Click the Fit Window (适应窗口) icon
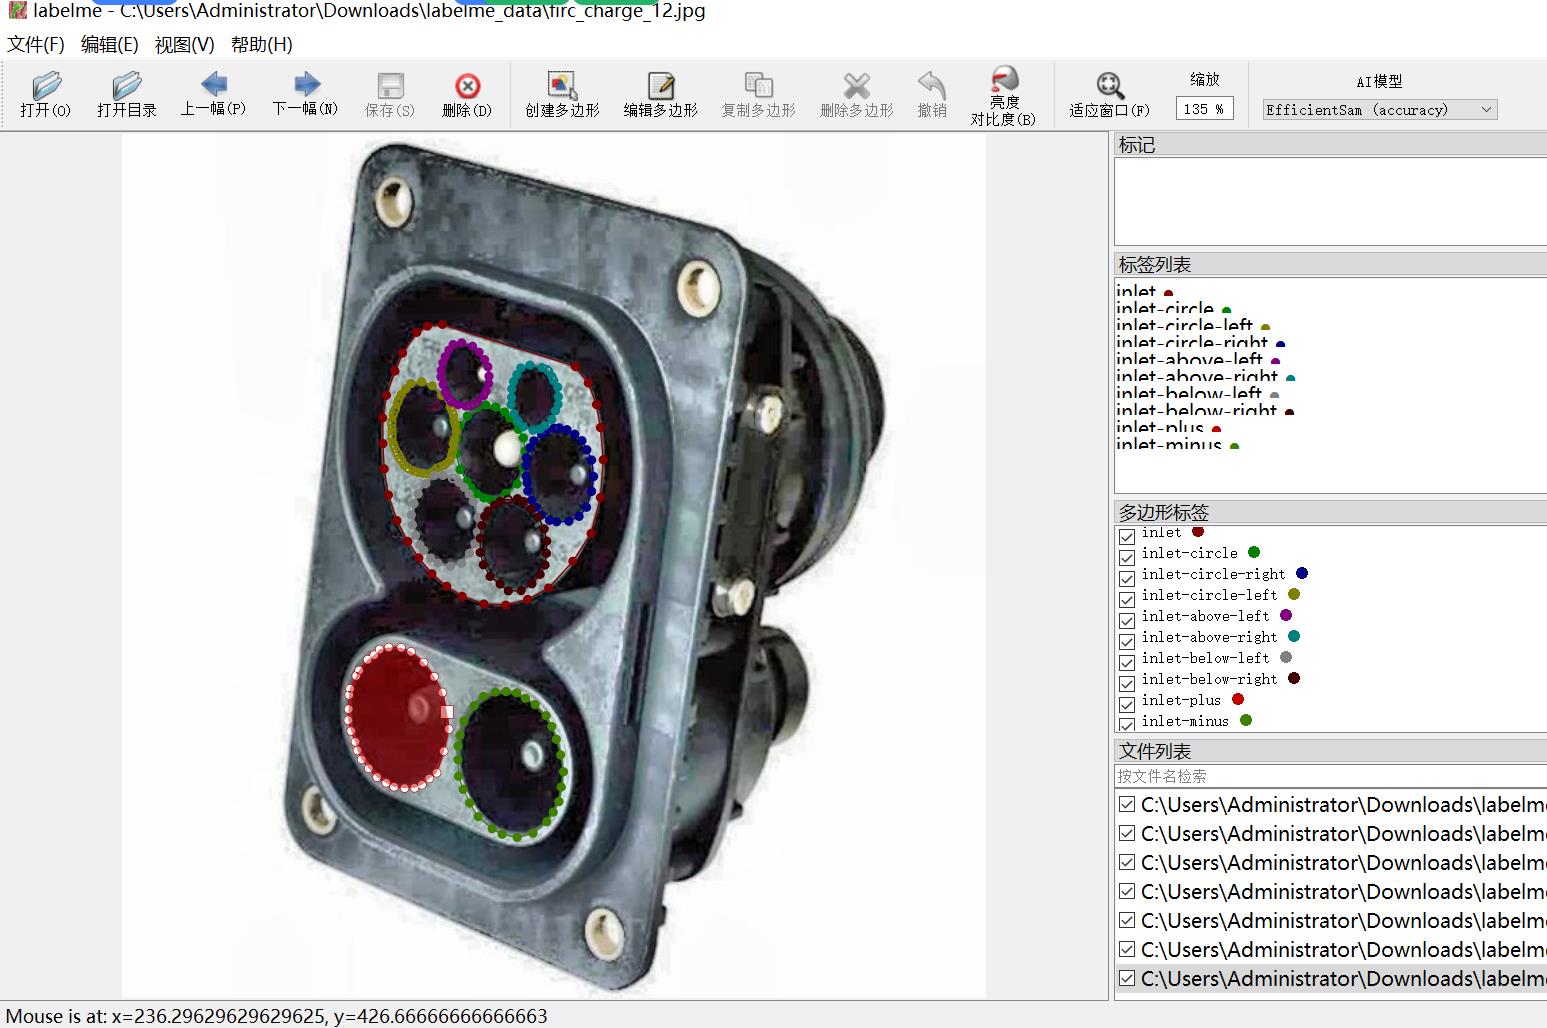Screen dimensions: 1547x1028 click(1109, 95)
